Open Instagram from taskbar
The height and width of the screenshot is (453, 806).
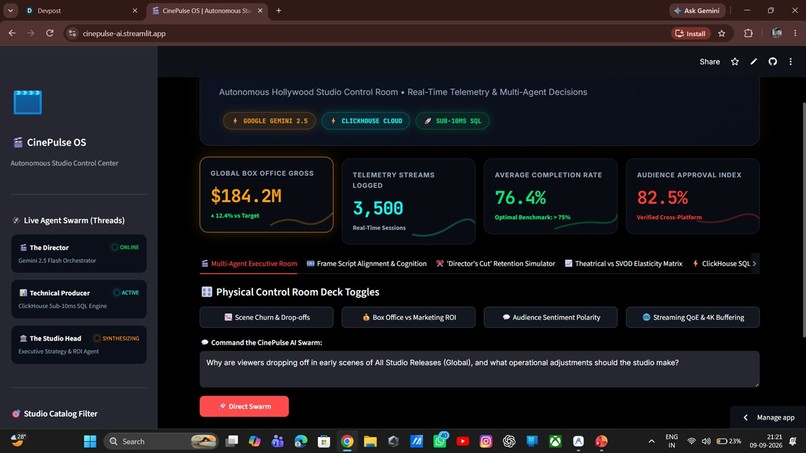click(x=486, y=441)
